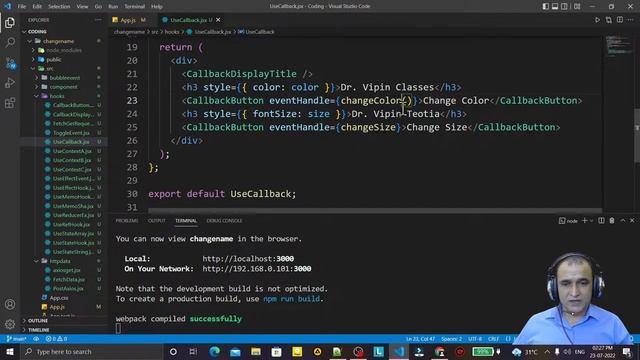Toggle secondary side bar layout icon
640x360 pixels.
(564, 6)
